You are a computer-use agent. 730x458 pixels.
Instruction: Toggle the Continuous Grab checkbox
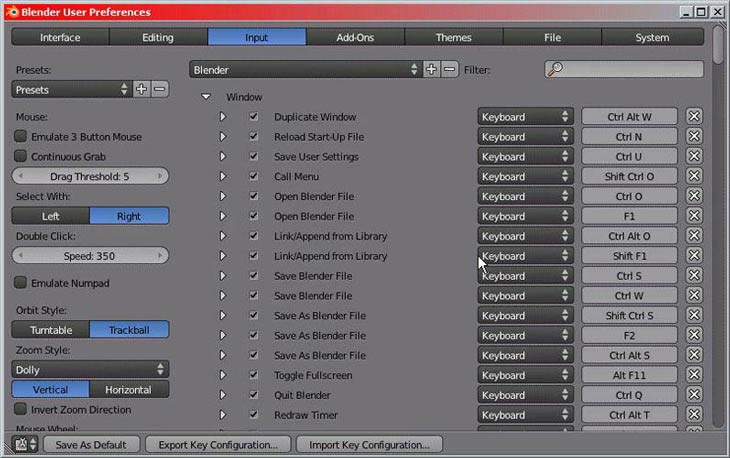tap(20, 157)
